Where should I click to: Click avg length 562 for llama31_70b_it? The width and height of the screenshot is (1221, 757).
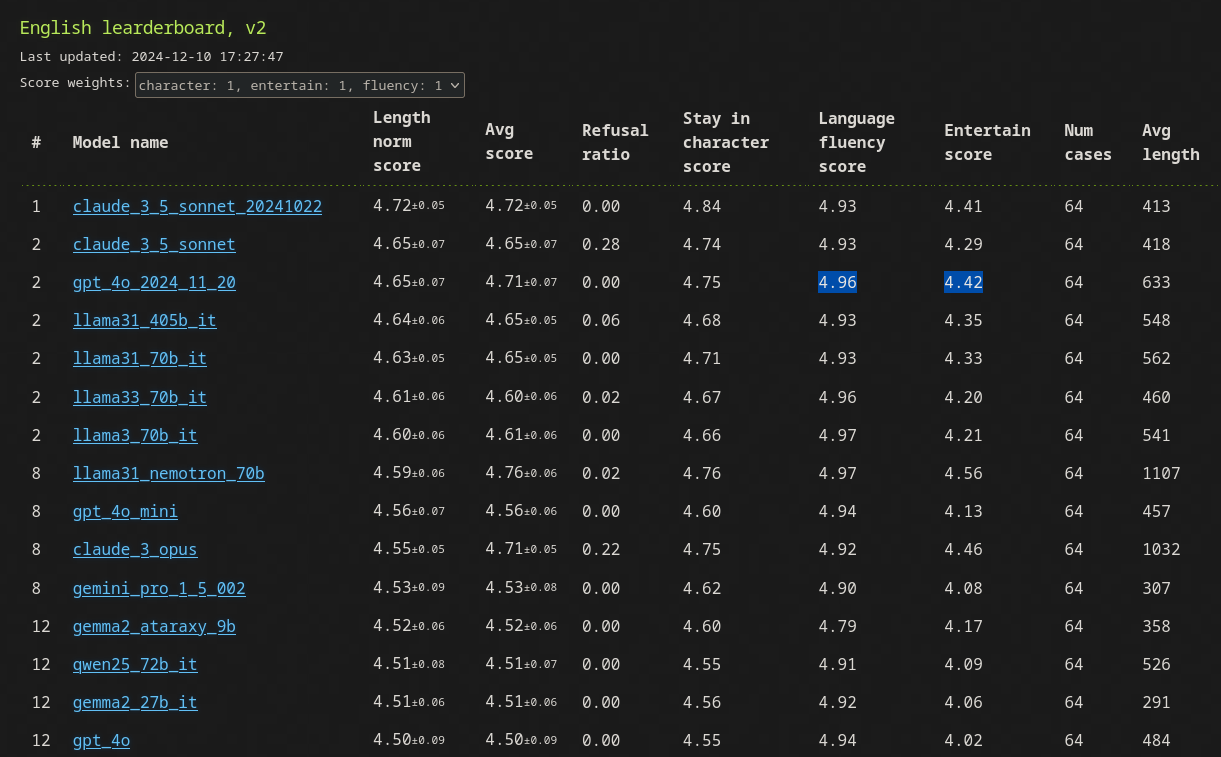(1156, 358)
